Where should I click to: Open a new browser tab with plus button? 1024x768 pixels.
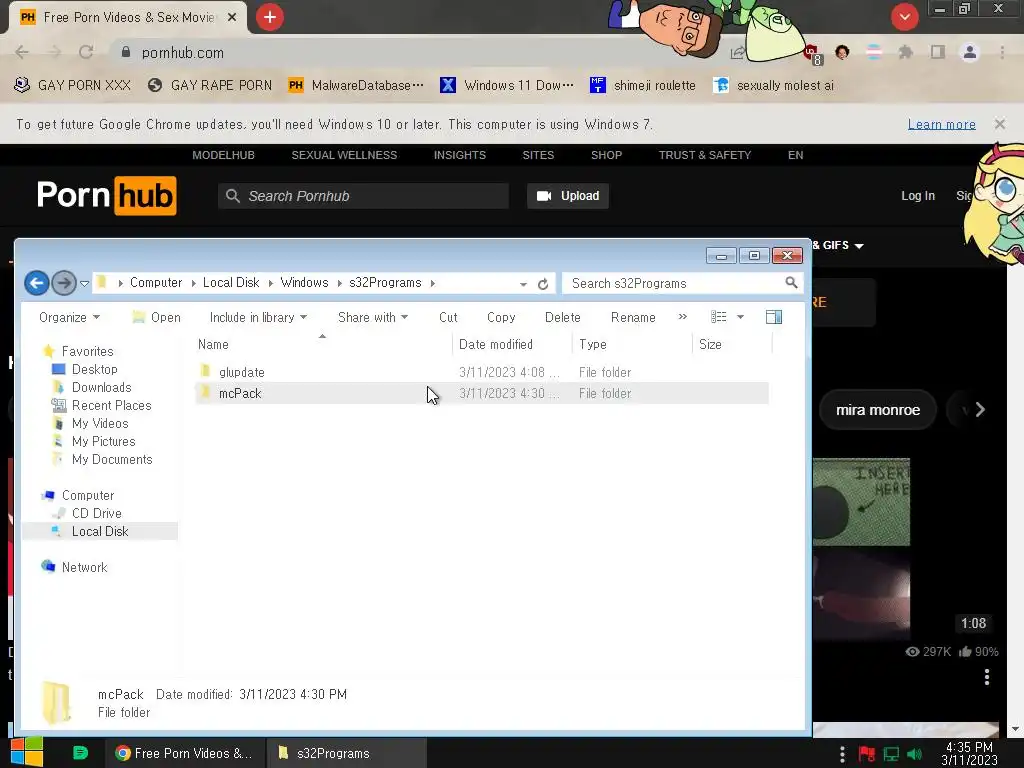pyautogui.click(x=270, y=17)
